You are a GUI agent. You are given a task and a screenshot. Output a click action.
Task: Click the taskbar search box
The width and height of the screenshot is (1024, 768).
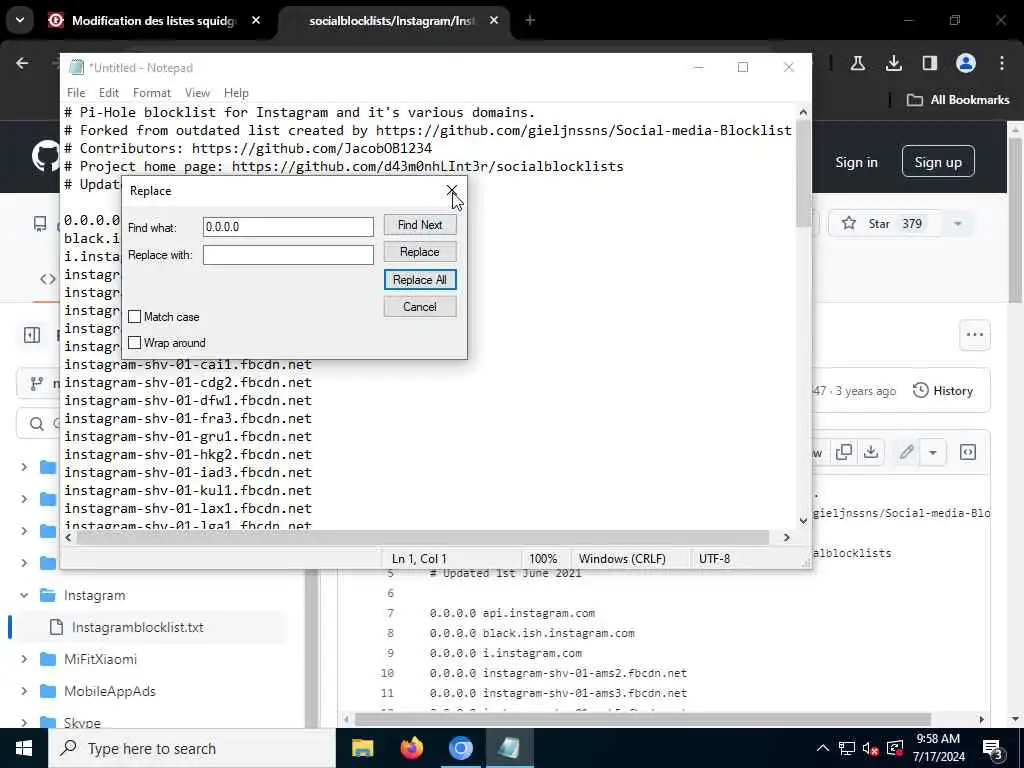pyautogui.click(x=192, y=748)
